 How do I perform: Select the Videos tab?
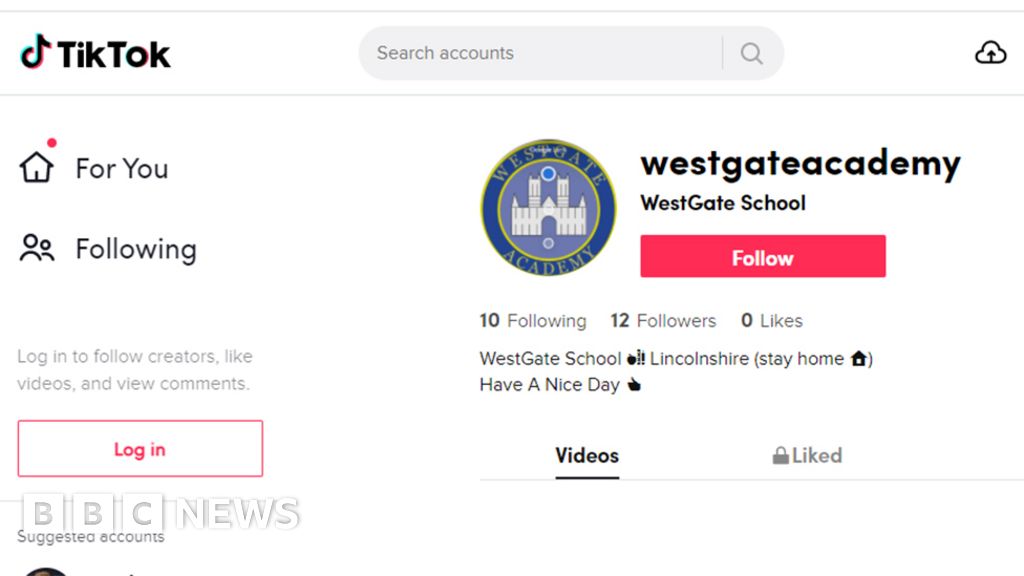click(587, 456)
